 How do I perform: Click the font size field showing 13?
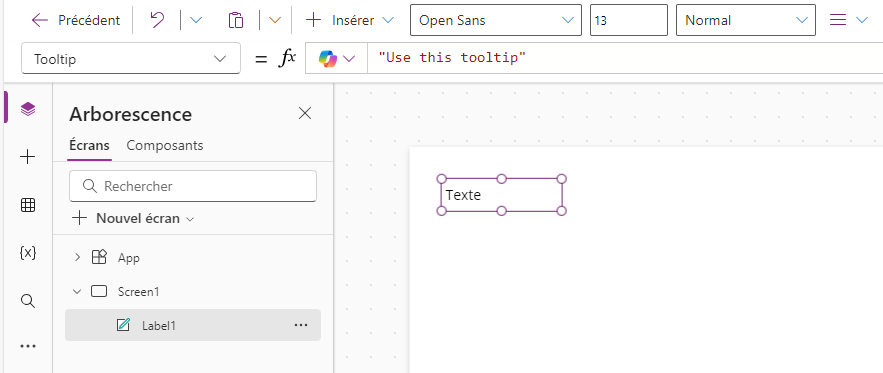(x=628, y=20)
